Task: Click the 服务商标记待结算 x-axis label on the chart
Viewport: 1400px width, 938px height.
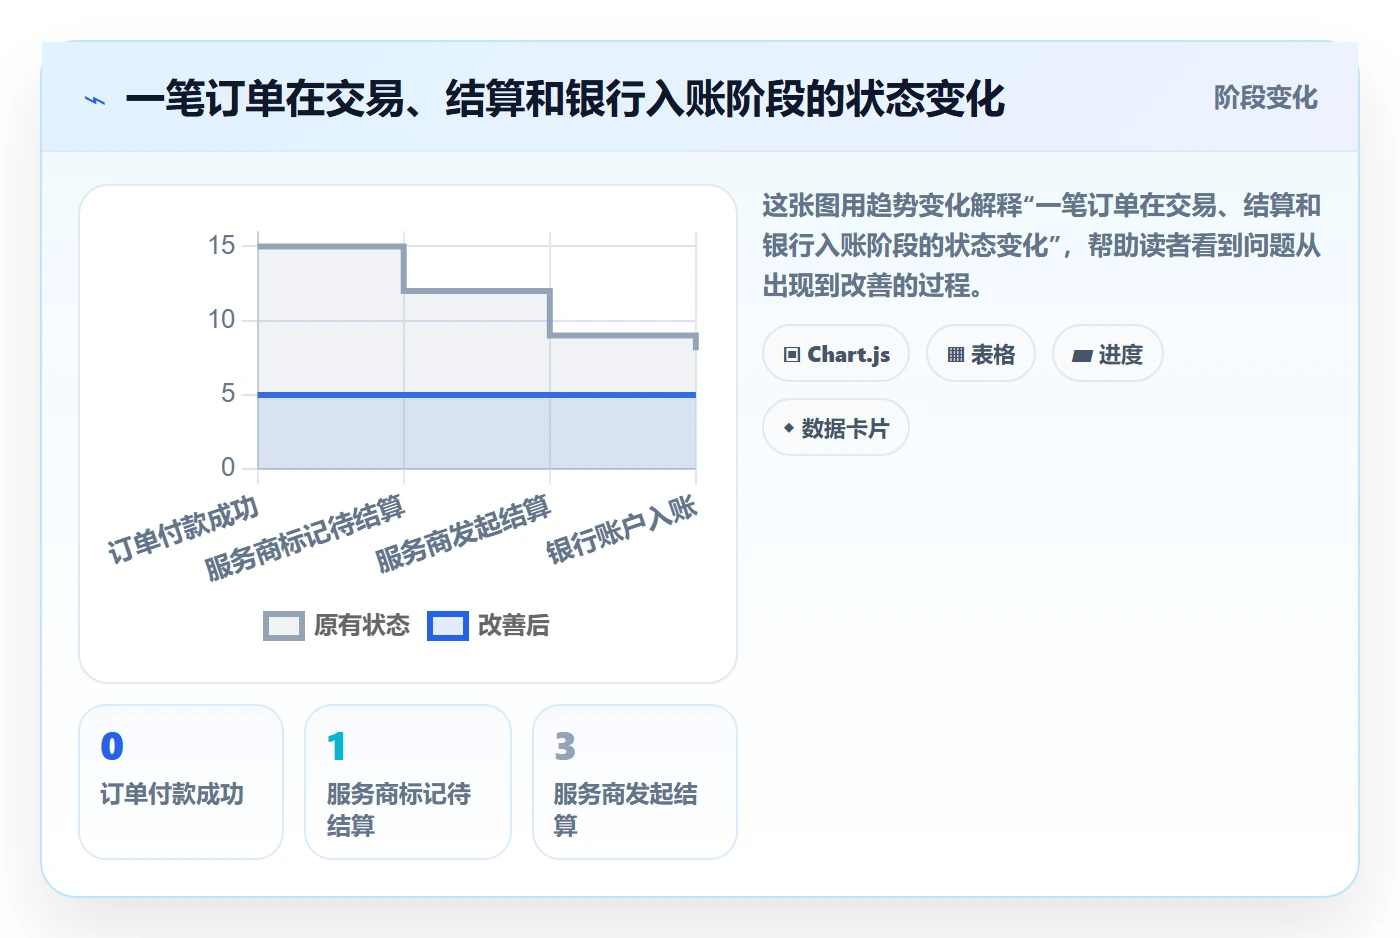Action: 305,538
